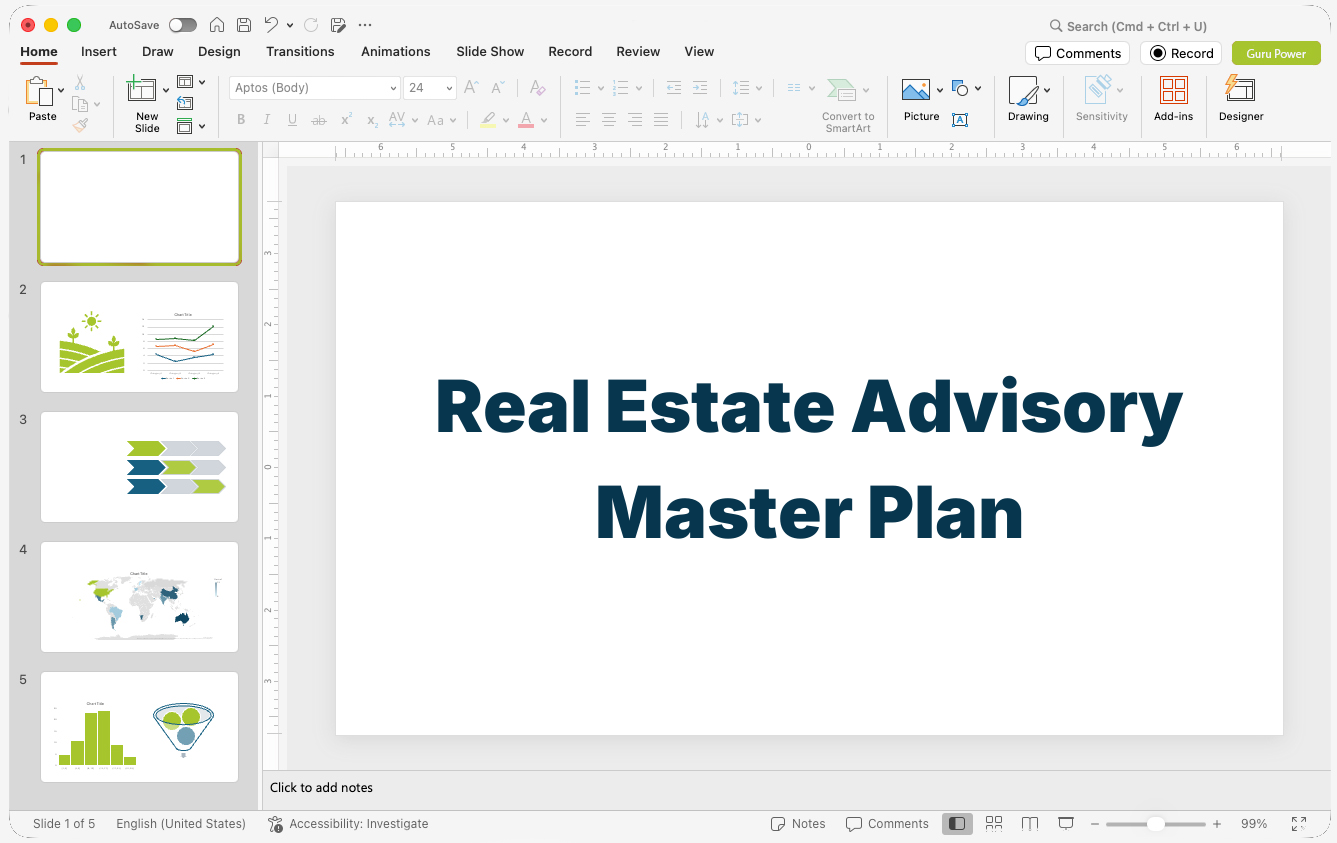The width and height of the screenshot is (1337, 843).
Task: Toggle Bold formatting
Action: (241, 120)
